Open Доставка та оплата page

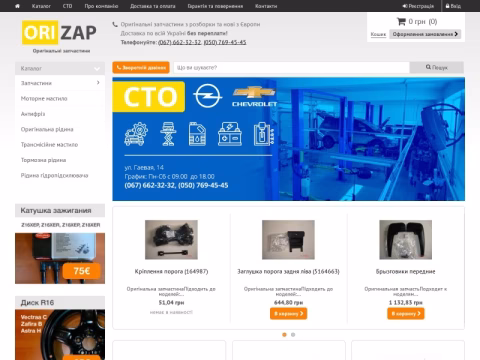[153, 6]
